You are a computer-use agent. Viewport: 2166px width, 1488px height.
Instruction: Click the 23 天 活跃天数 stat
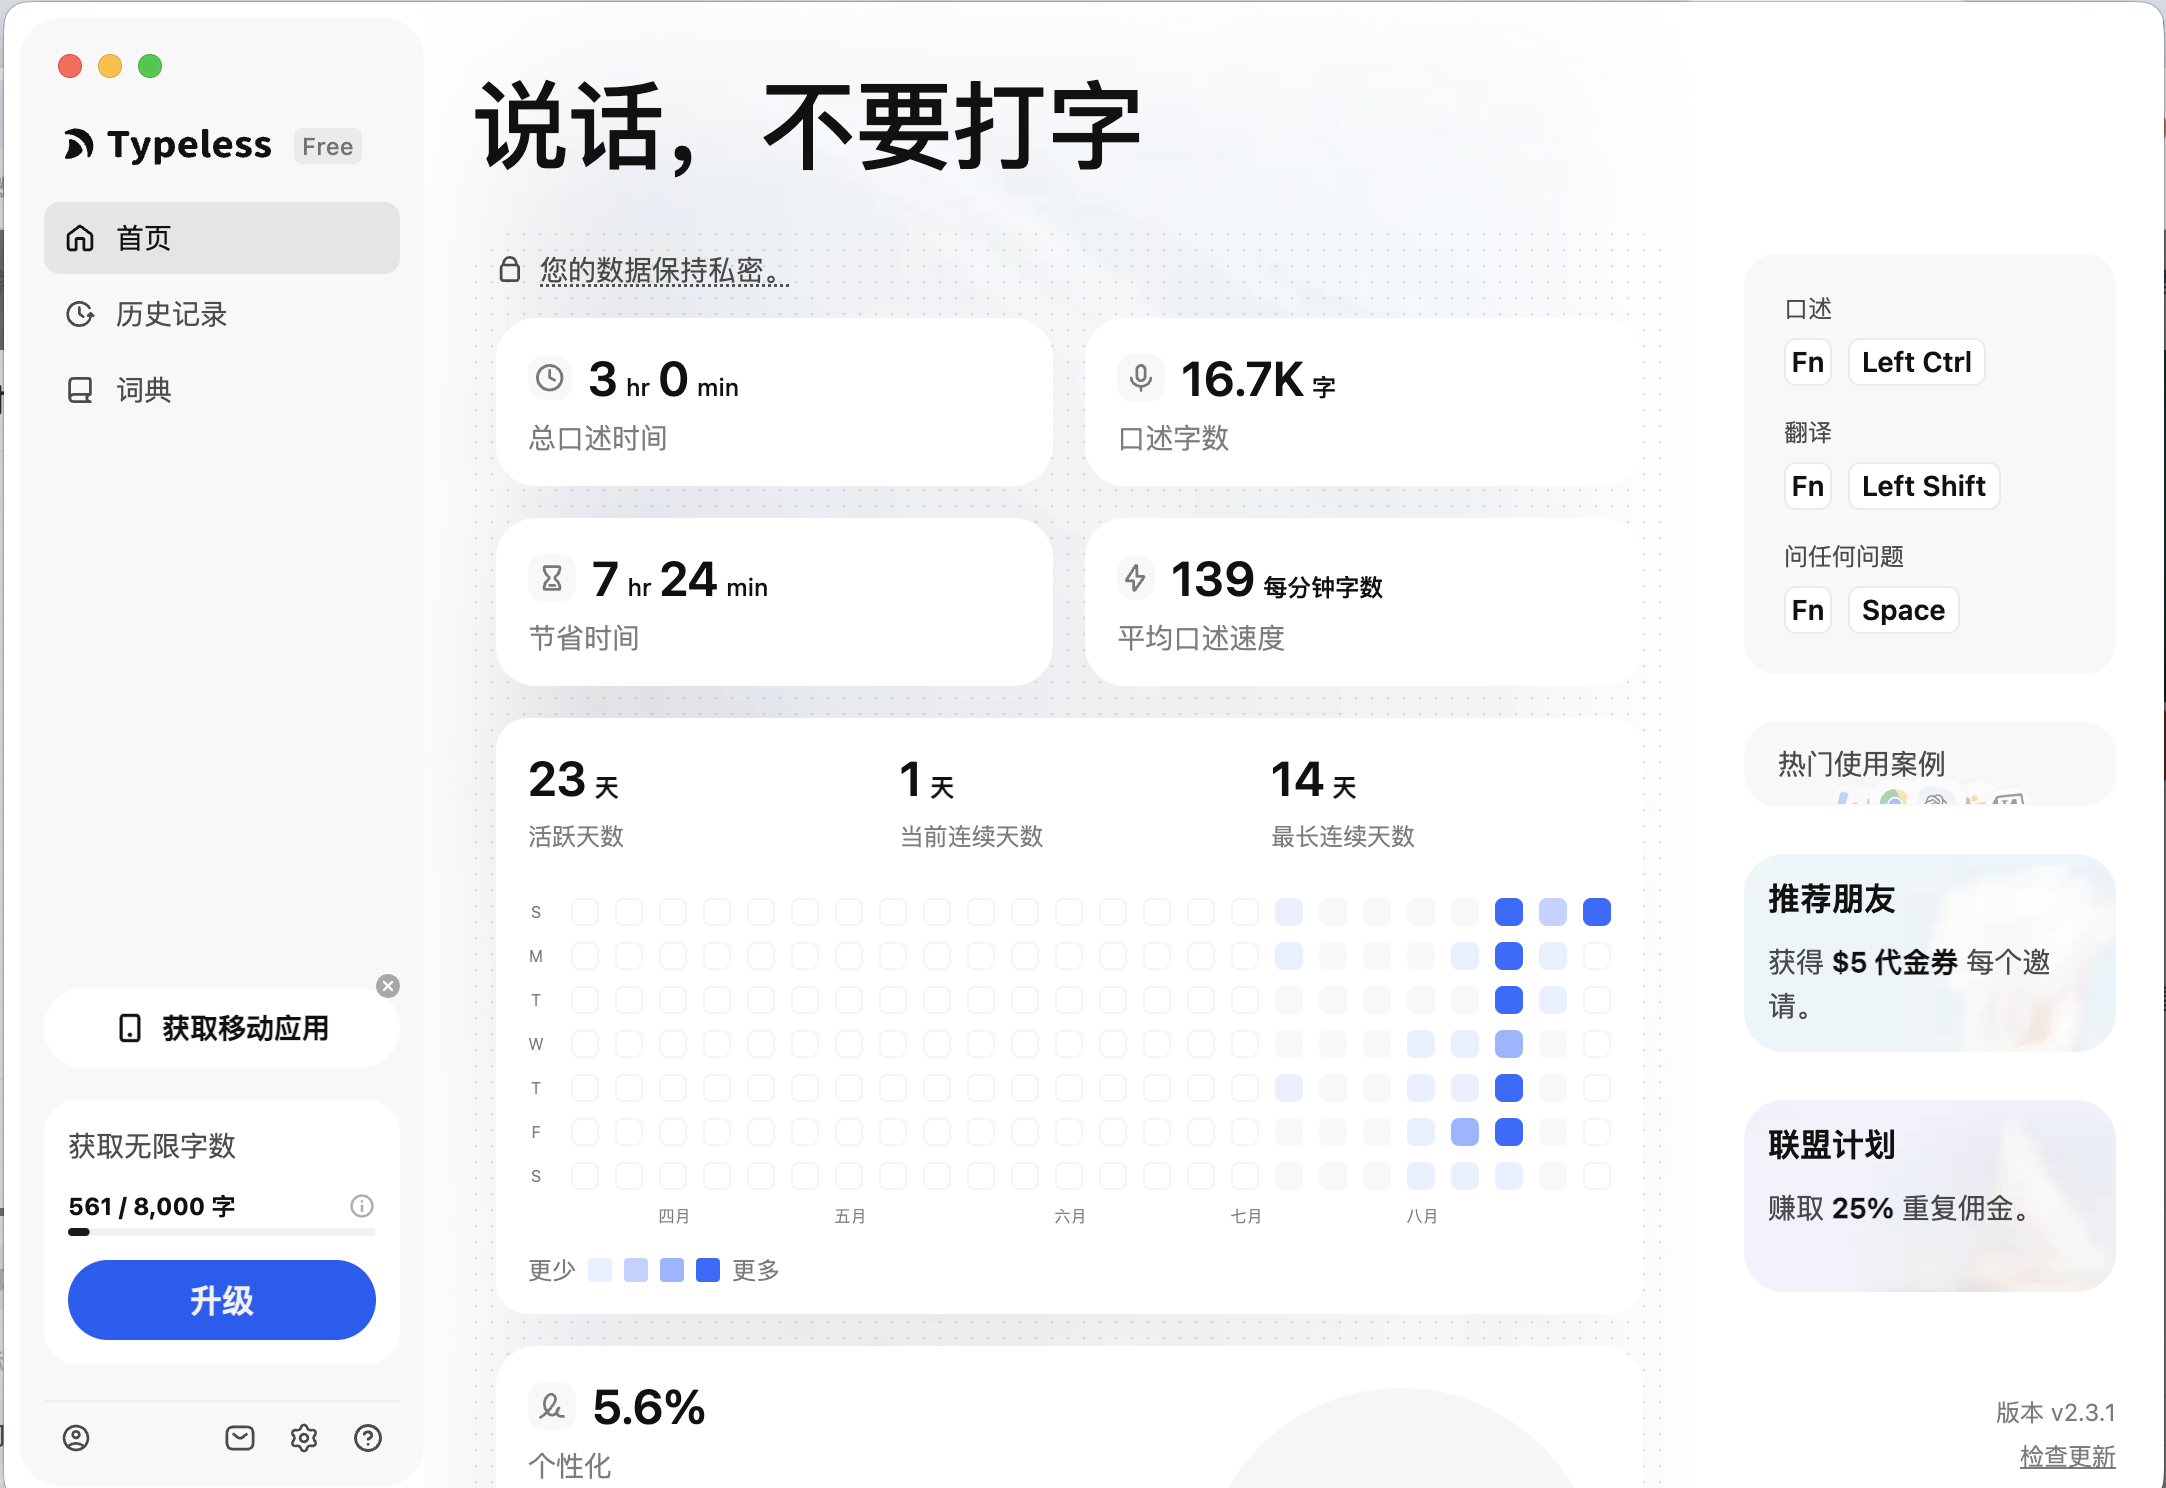coord(576,802)
